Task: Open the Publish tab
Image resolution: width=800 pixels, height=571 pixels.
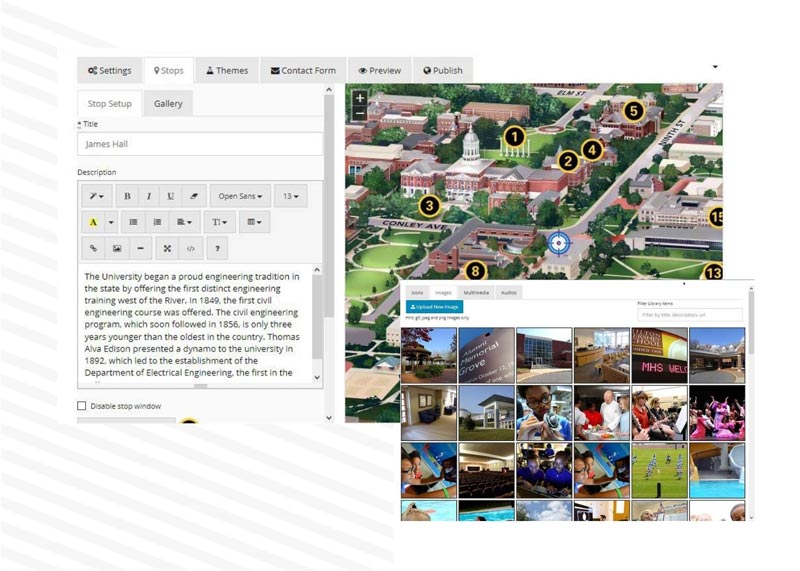Action: [443, 70]
